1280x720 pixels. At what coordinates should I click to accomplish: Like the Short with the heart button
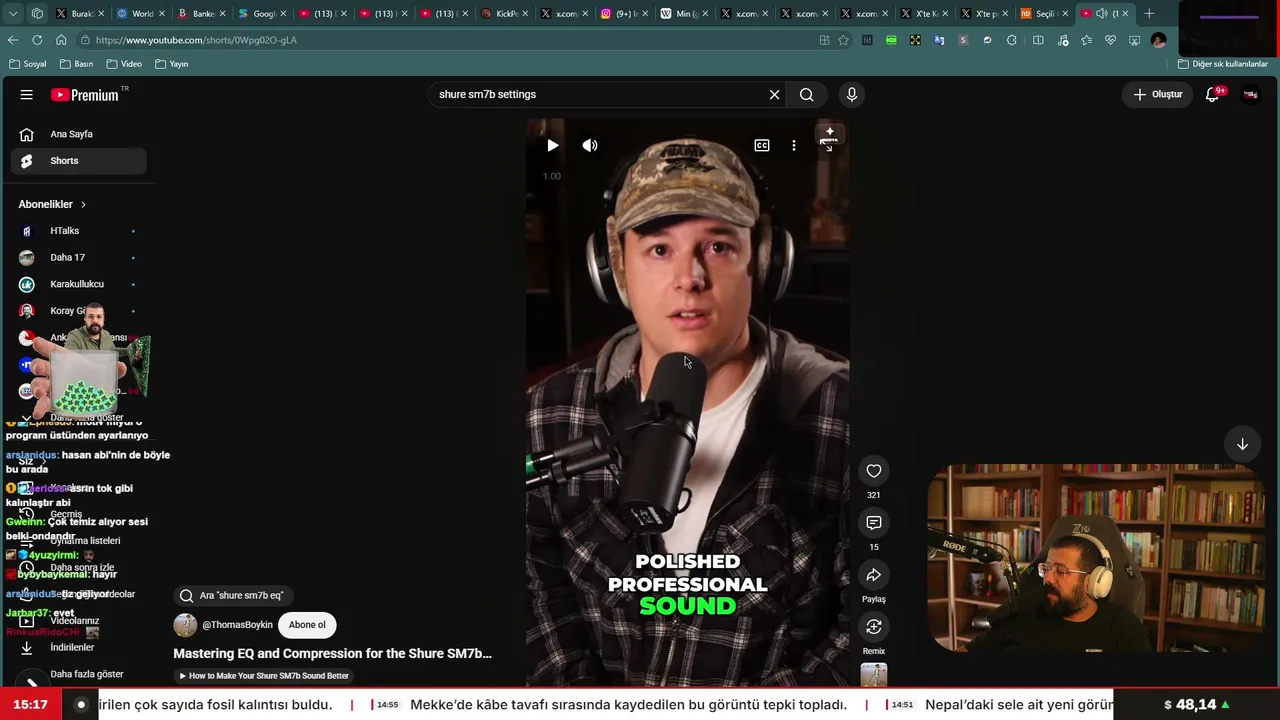pyautogui.click(x=874, y=471)
